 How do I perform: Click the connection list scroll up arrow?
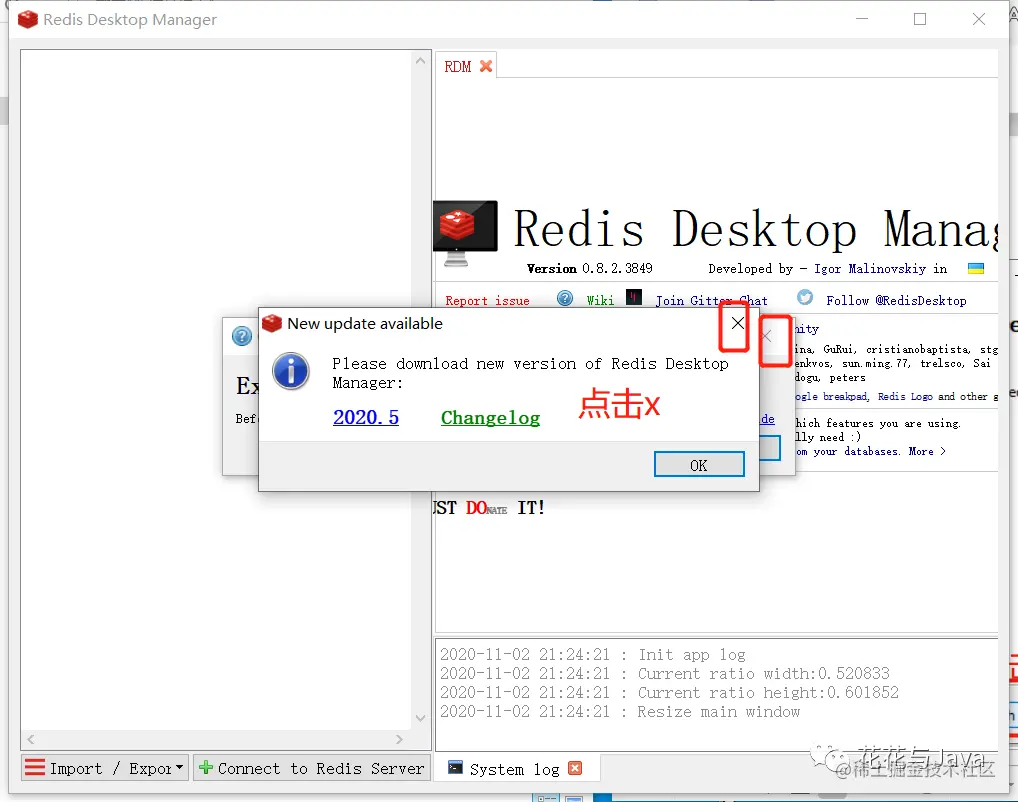pyautogui.click(x=421, y=60)
